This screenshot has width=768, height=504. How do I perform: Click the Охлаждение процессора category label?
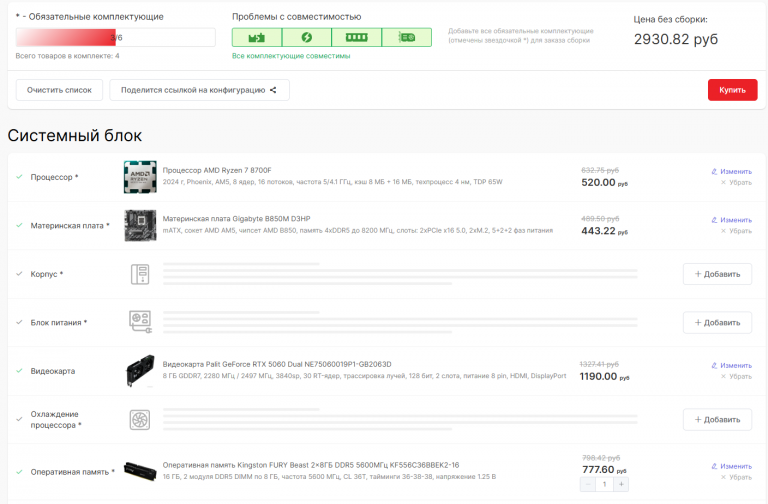pos(56,419)
